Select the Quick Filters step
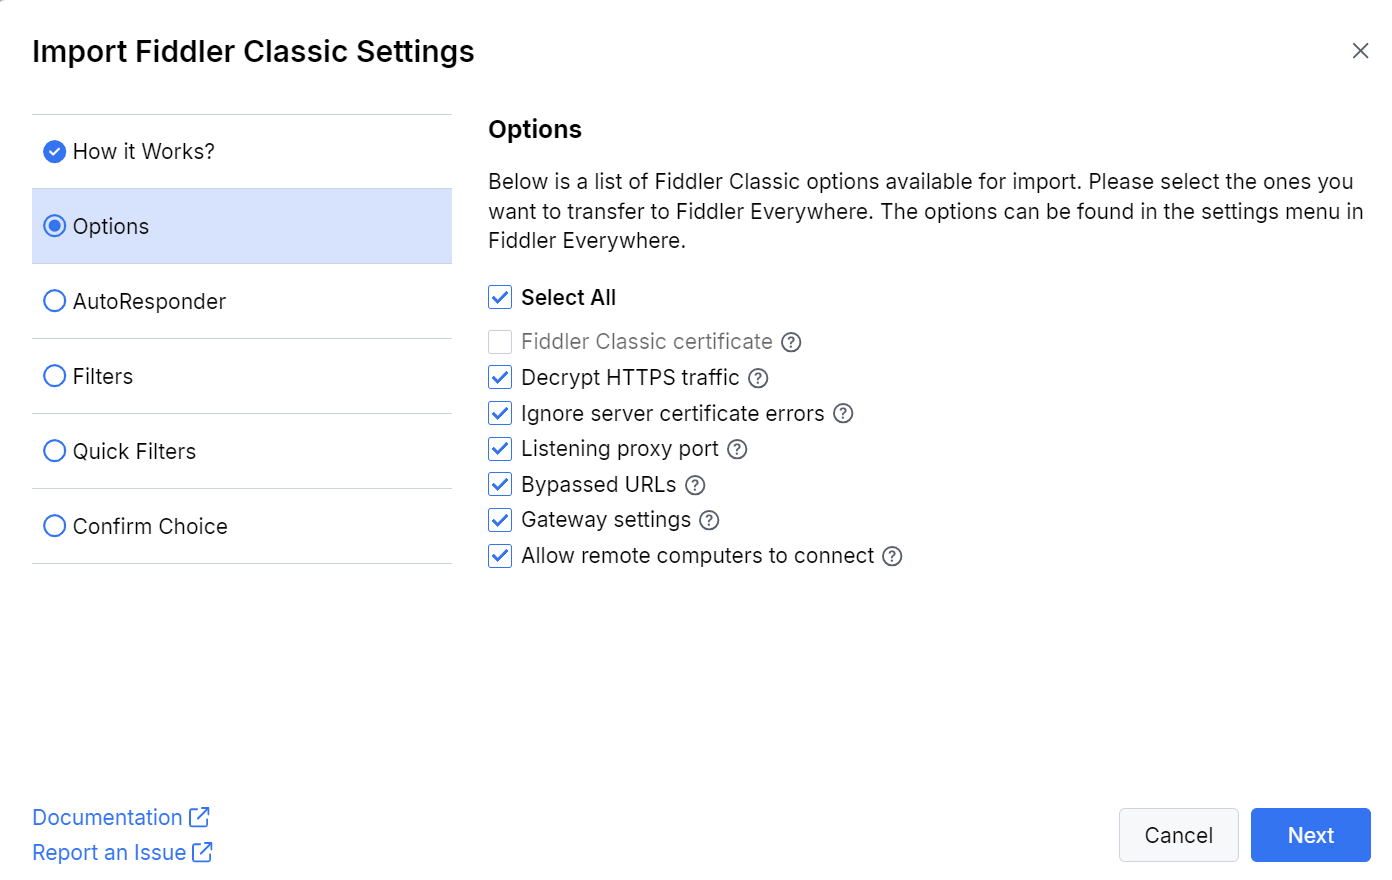This screenshot has width=1392, height=880. (134, 451)
